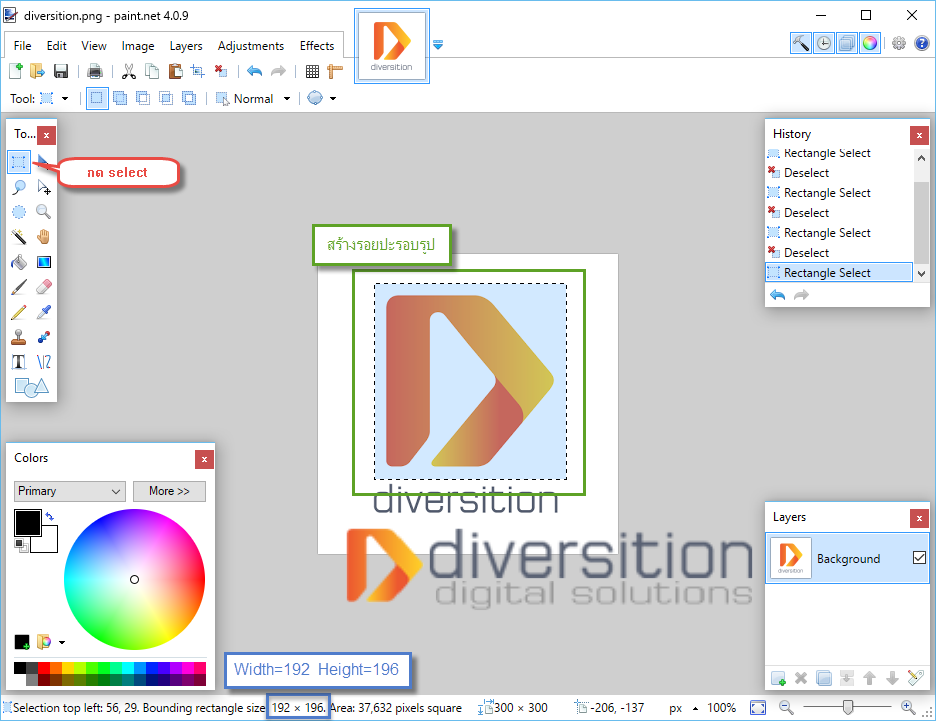Select the Line/Curve tool
The height and width of the screenshot is (721, 936).
(x=44, y=362)
